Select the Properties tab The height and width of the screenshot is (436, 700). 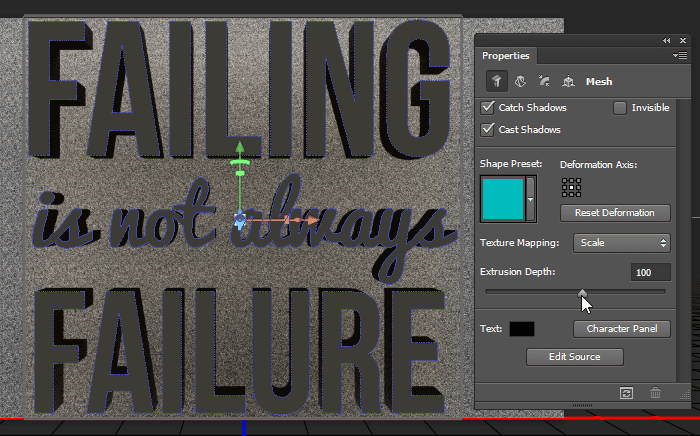pos(505,56)
